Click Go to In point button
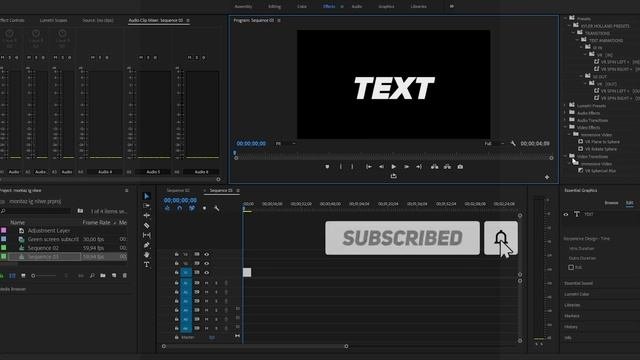 [369, 167]
